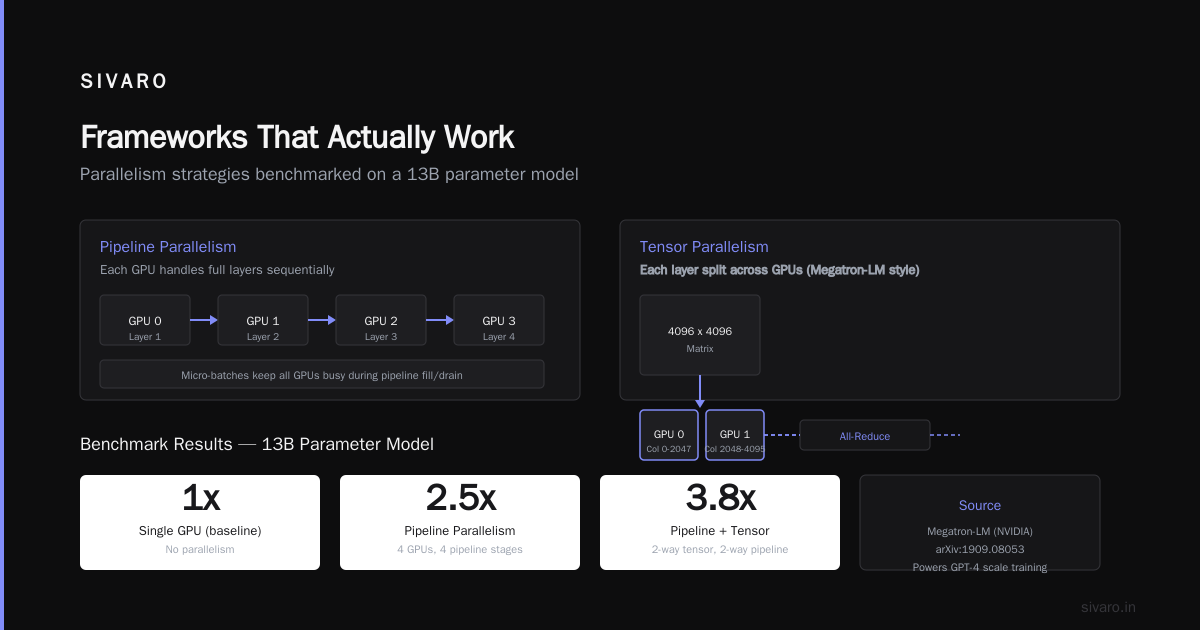Click the 'Megatron-LM style' description line

click(x=779, y=270)
